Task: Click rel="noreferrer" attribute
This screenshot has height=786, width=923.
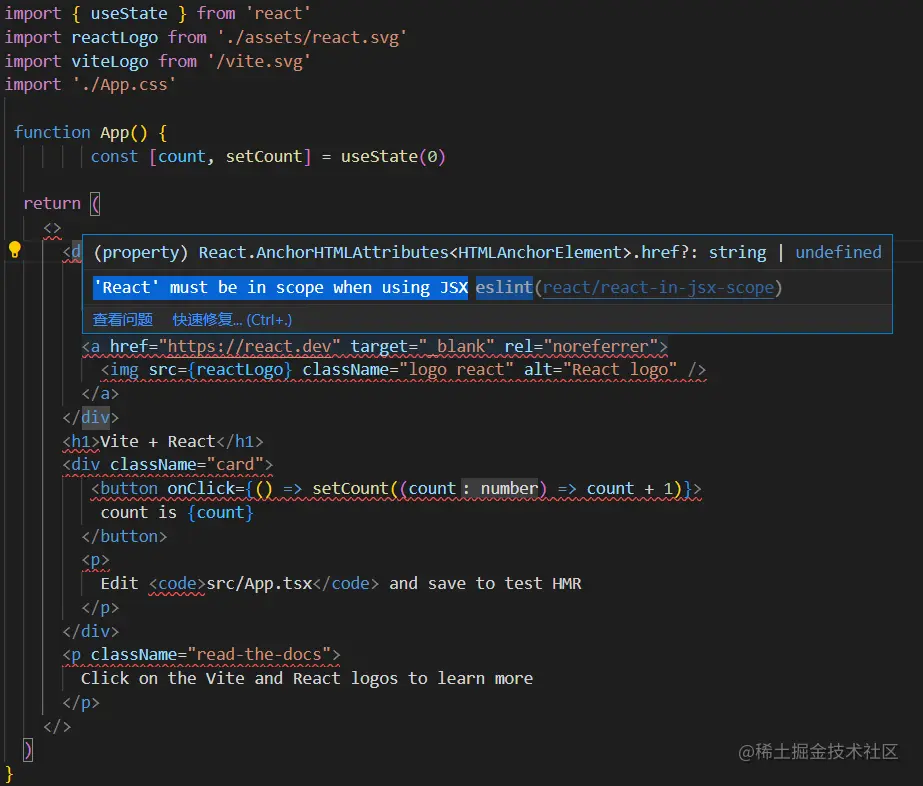Action: [580, 346]
